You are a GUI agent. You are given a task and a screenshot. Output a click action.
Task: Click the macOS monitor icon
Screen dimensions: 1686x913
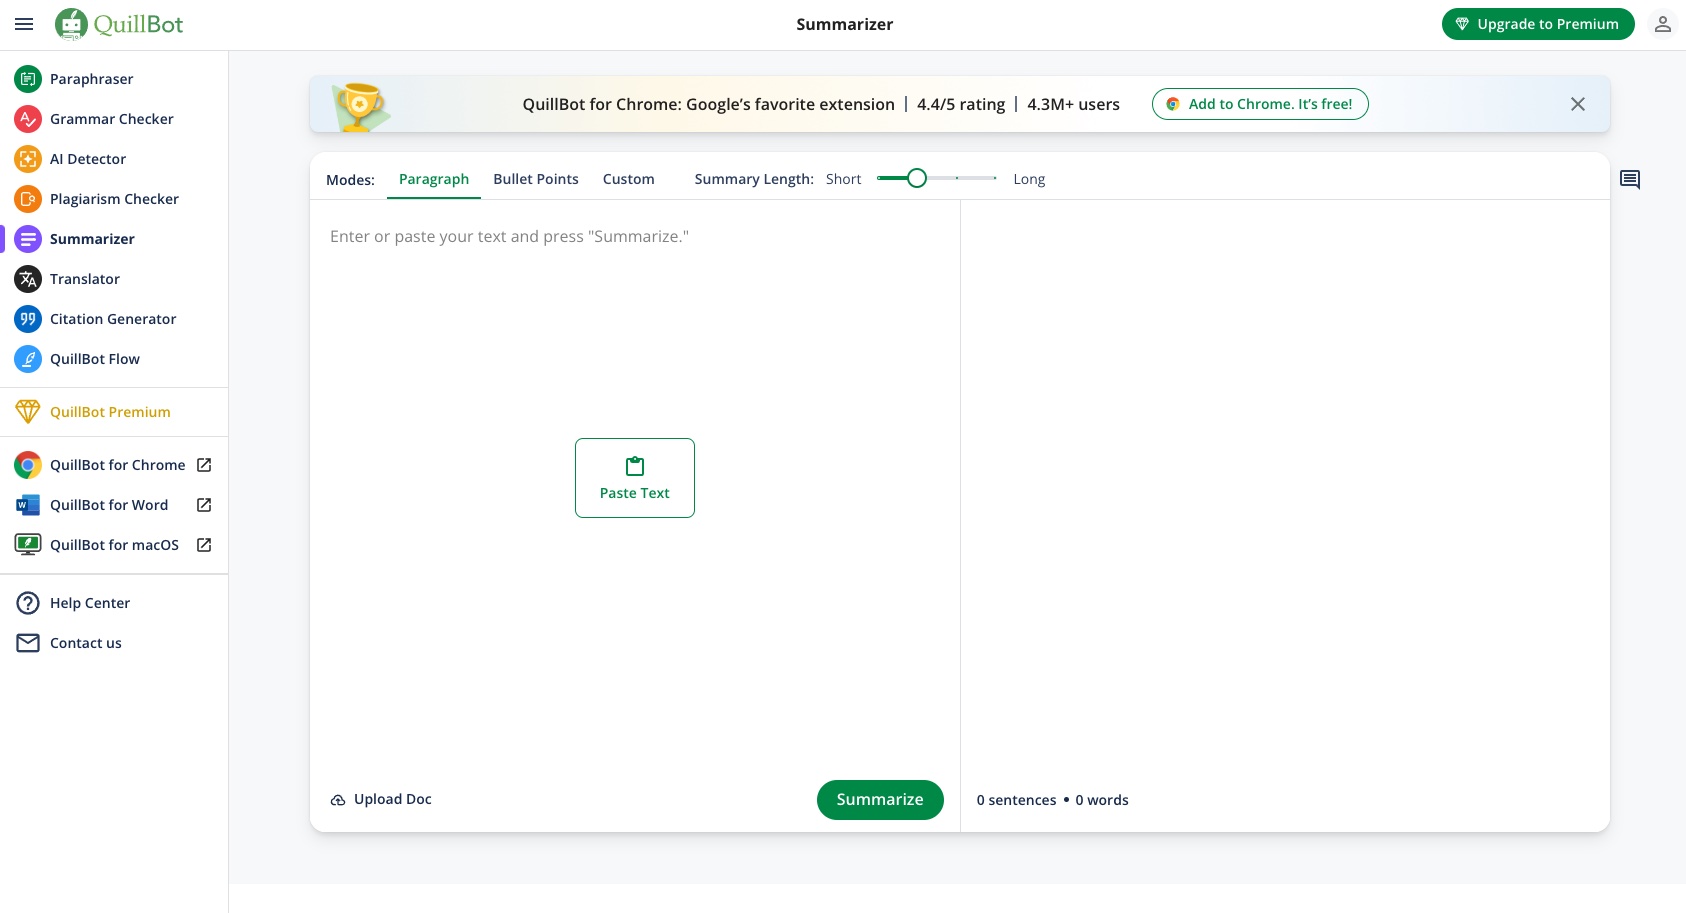click(28, 545)
